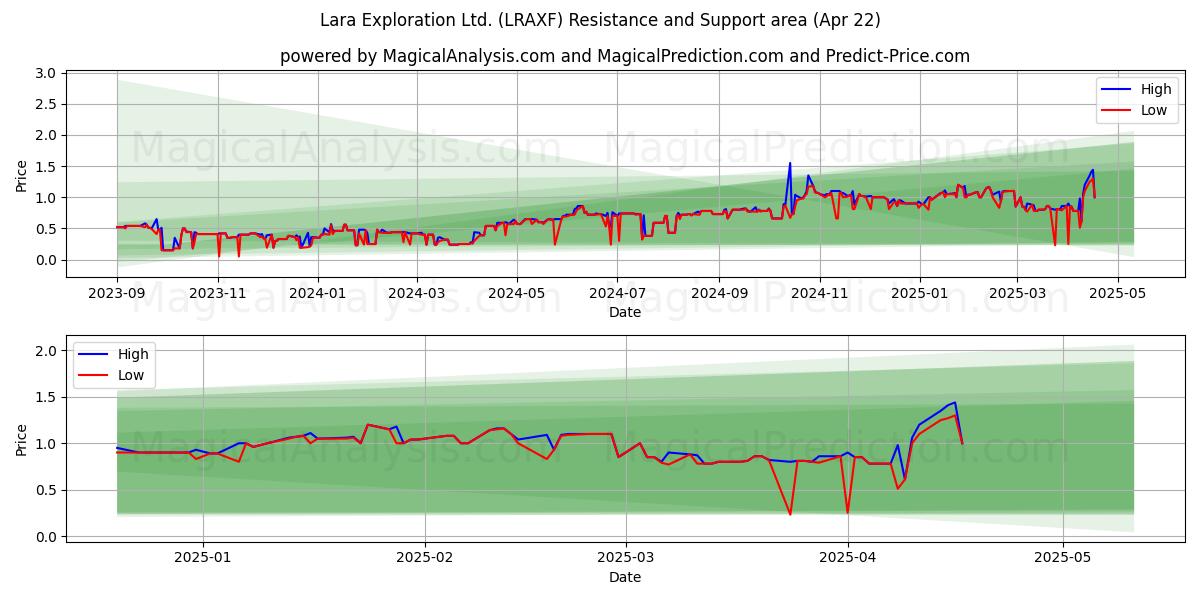Click the '2025-03' x-axis label on the bottom chart
This screenshot has height=600, width=1200.
coord(626,560)
